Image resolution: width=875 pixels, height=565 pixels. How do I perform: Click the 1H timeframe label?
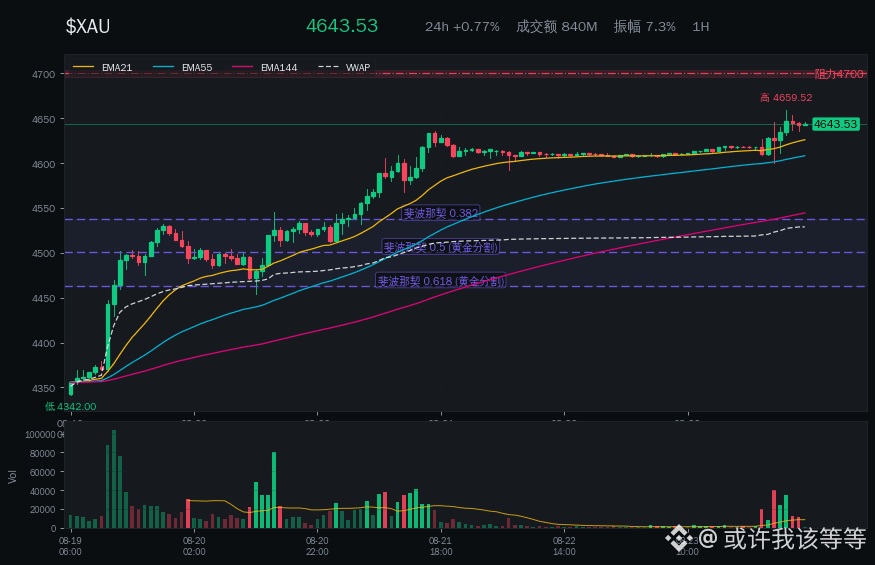[700, 27]
